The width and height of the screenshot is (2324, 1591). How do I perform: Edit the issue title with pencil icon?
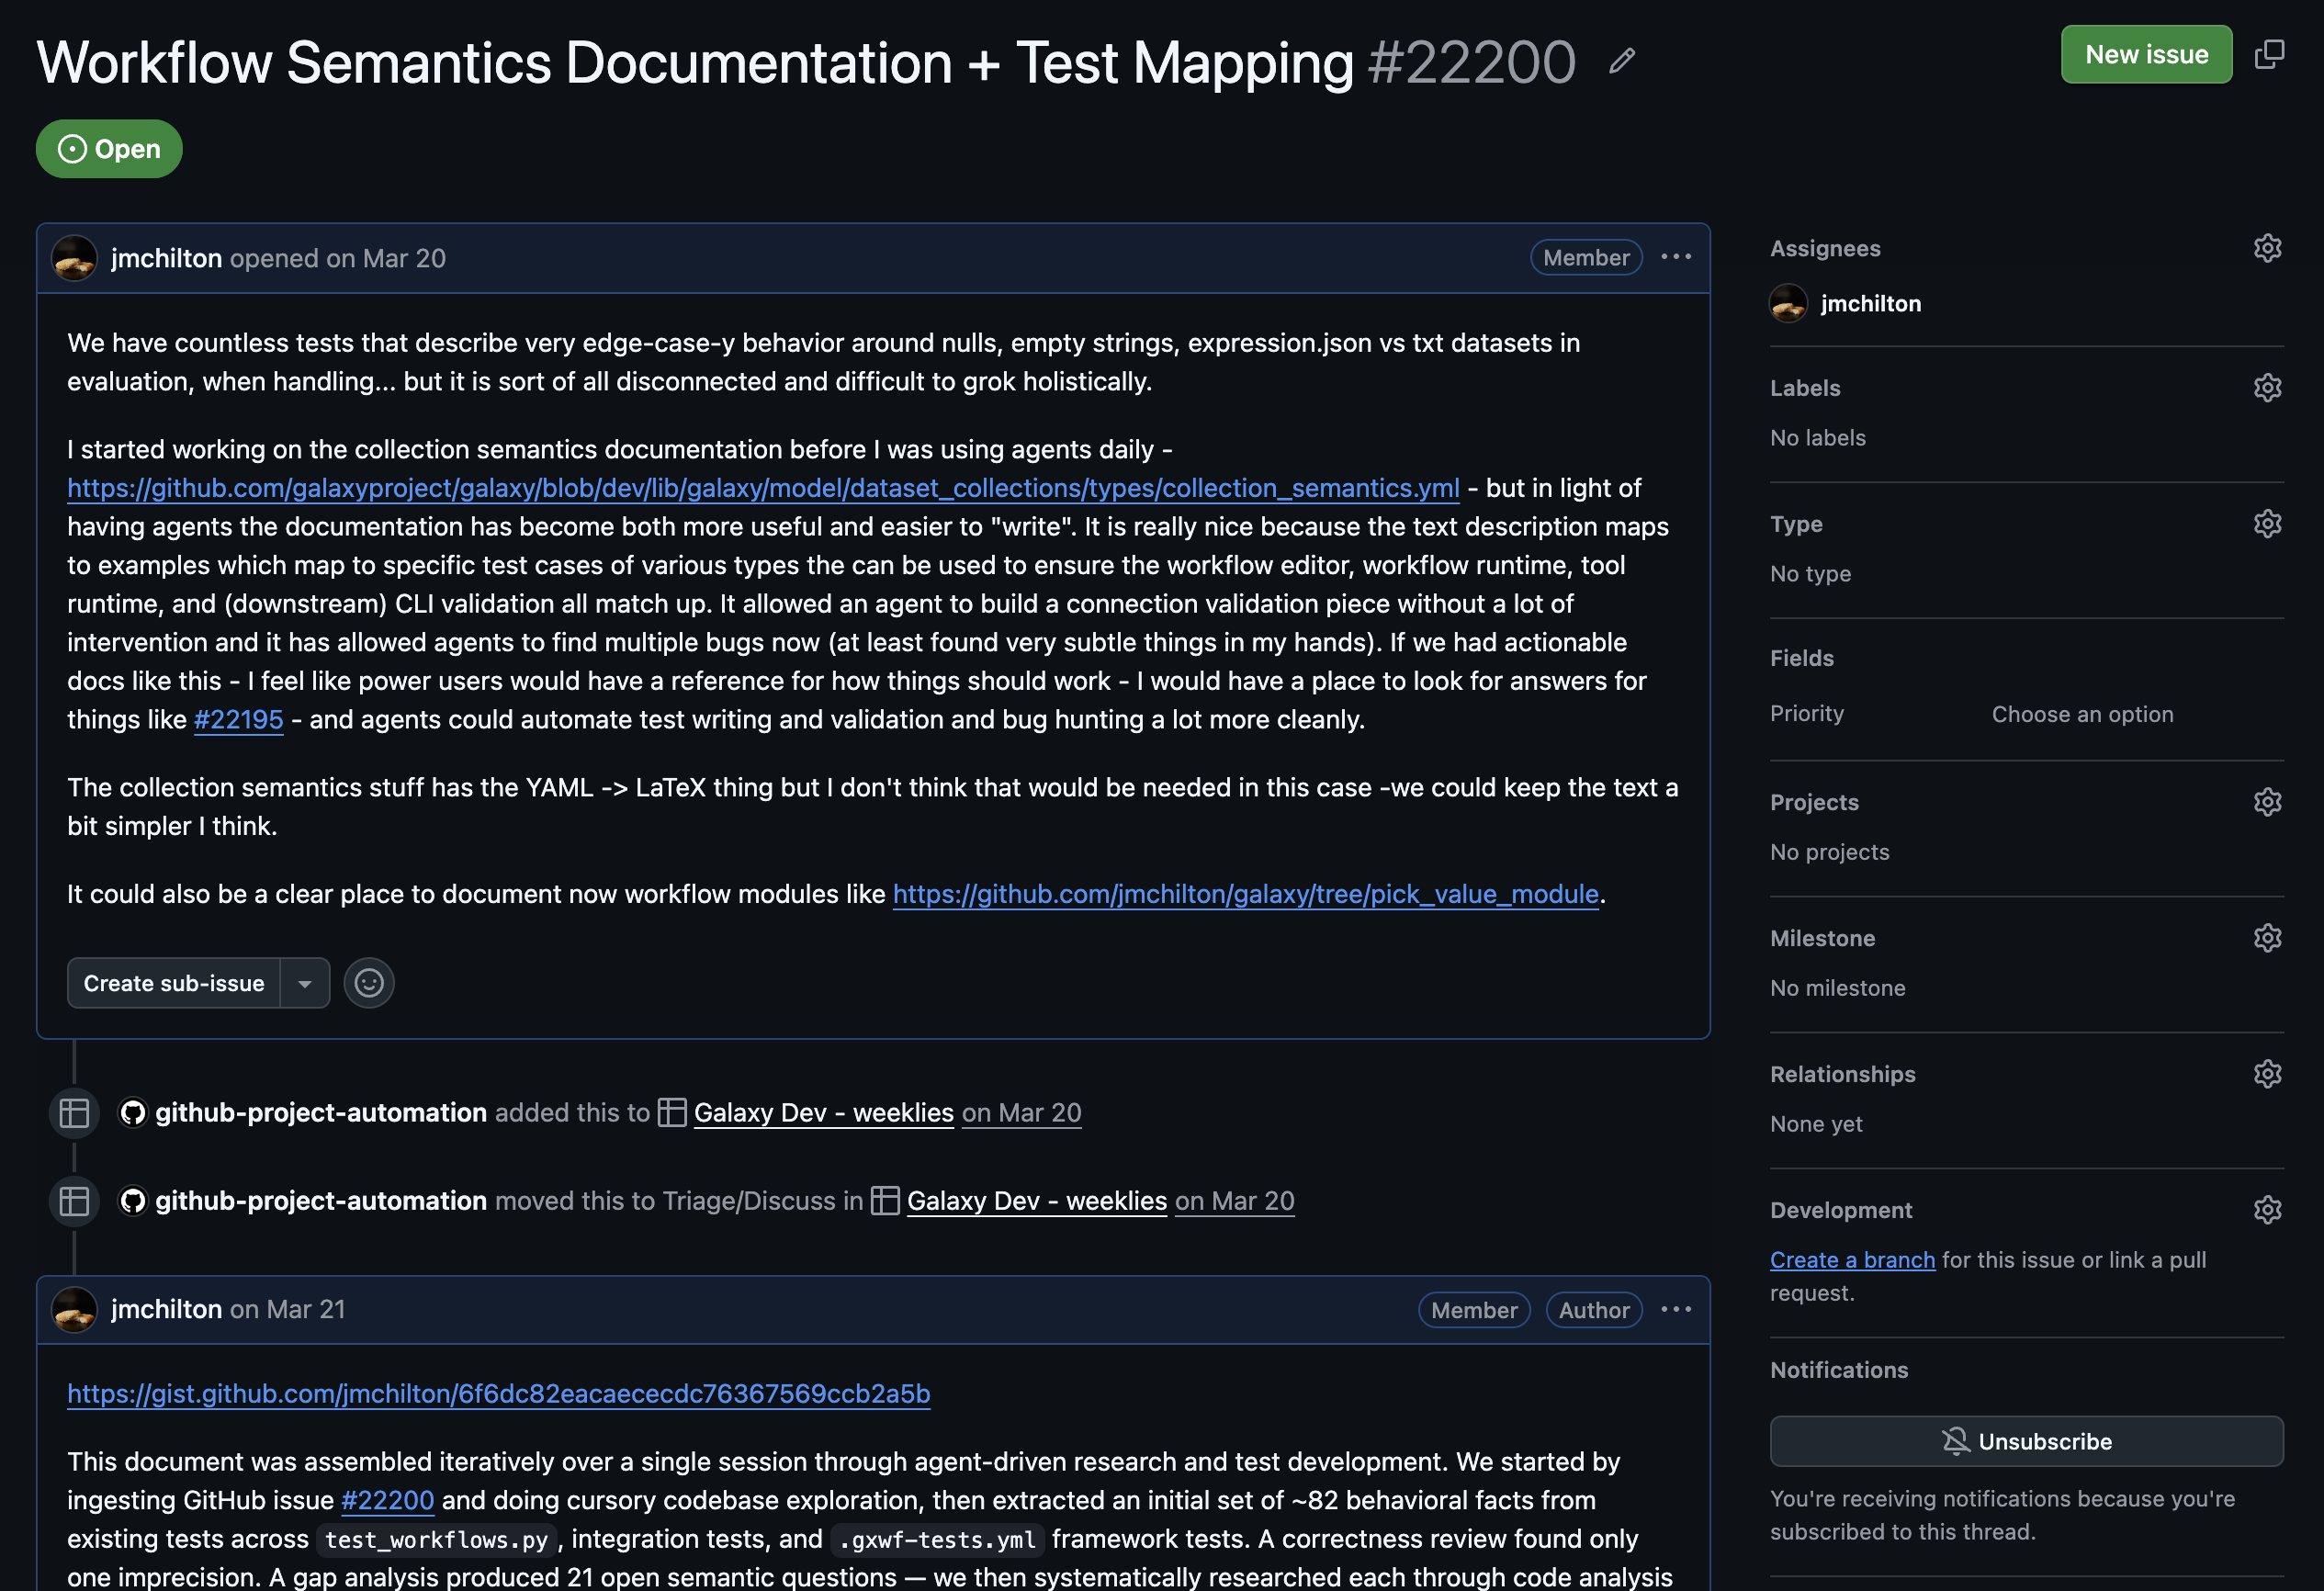pos(1622,62)
